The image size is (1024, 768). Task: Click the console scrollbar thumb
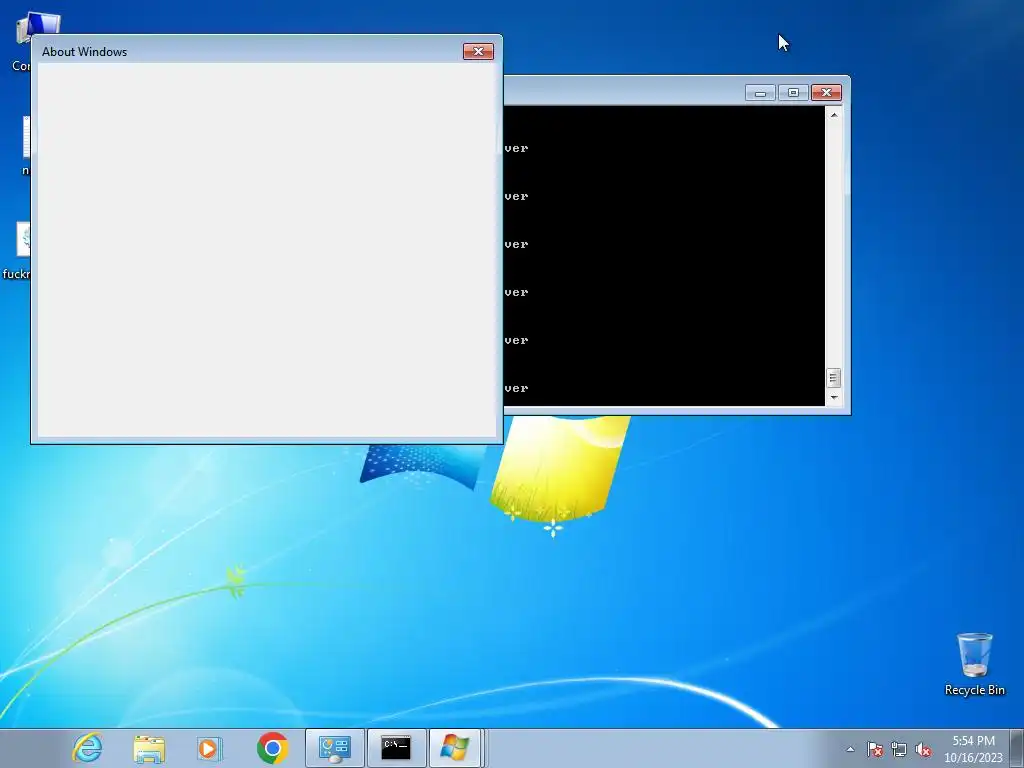tap(834, 377)
